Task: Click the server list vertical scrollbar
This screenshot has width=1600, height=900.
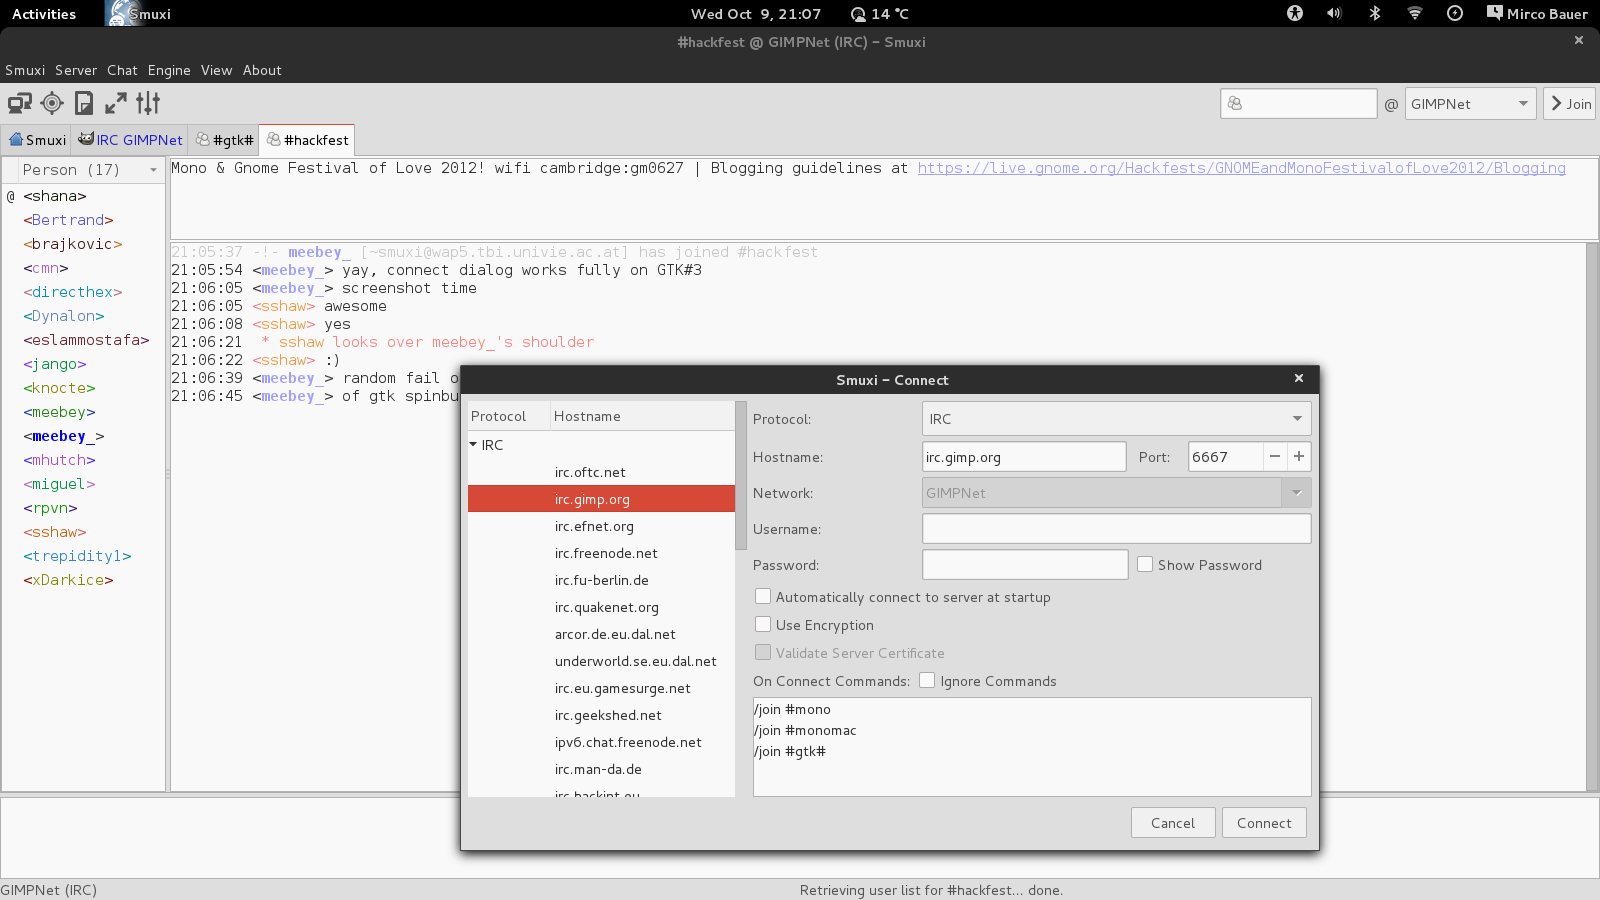Action: (741, 475)
